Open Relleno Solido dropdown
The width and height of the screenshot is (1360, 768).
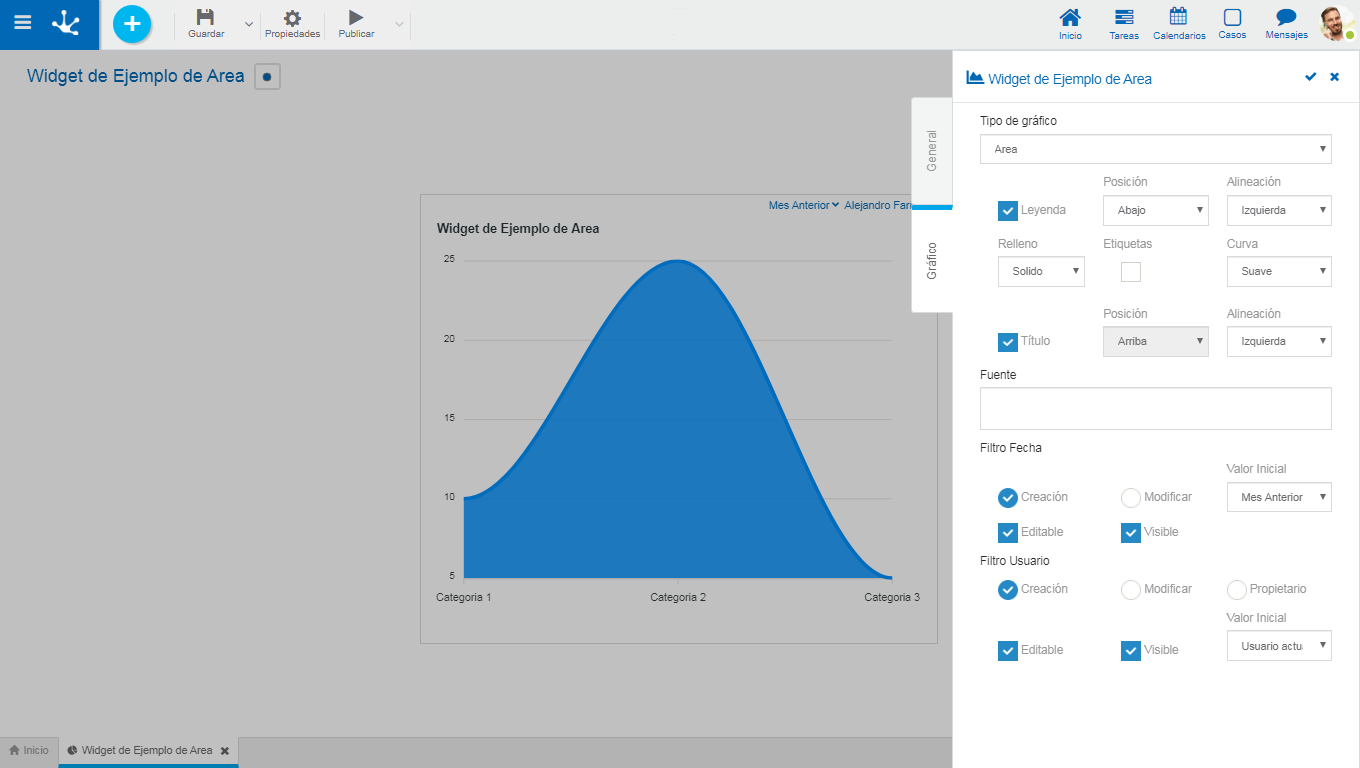tap(1041, 271)
